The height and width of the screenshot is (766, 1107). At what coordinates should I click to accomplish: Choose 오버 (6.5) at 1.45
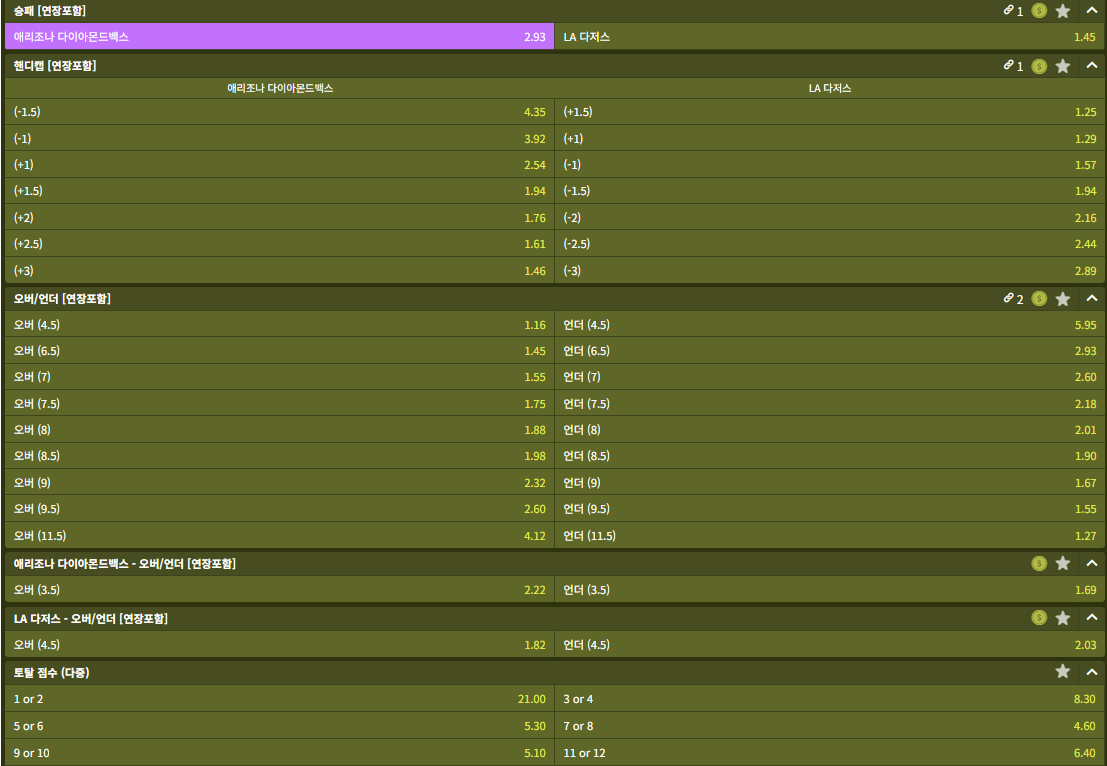280,351
